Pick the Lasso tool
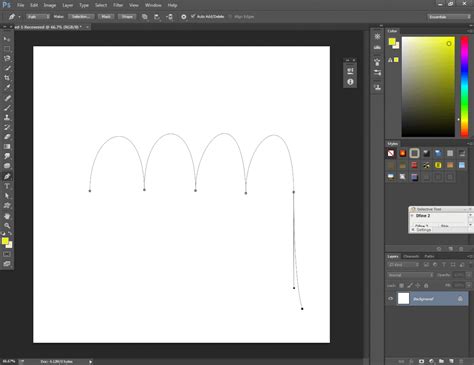Screen dimensions: 474x365 pyautogui.click(x=7, y=58)
